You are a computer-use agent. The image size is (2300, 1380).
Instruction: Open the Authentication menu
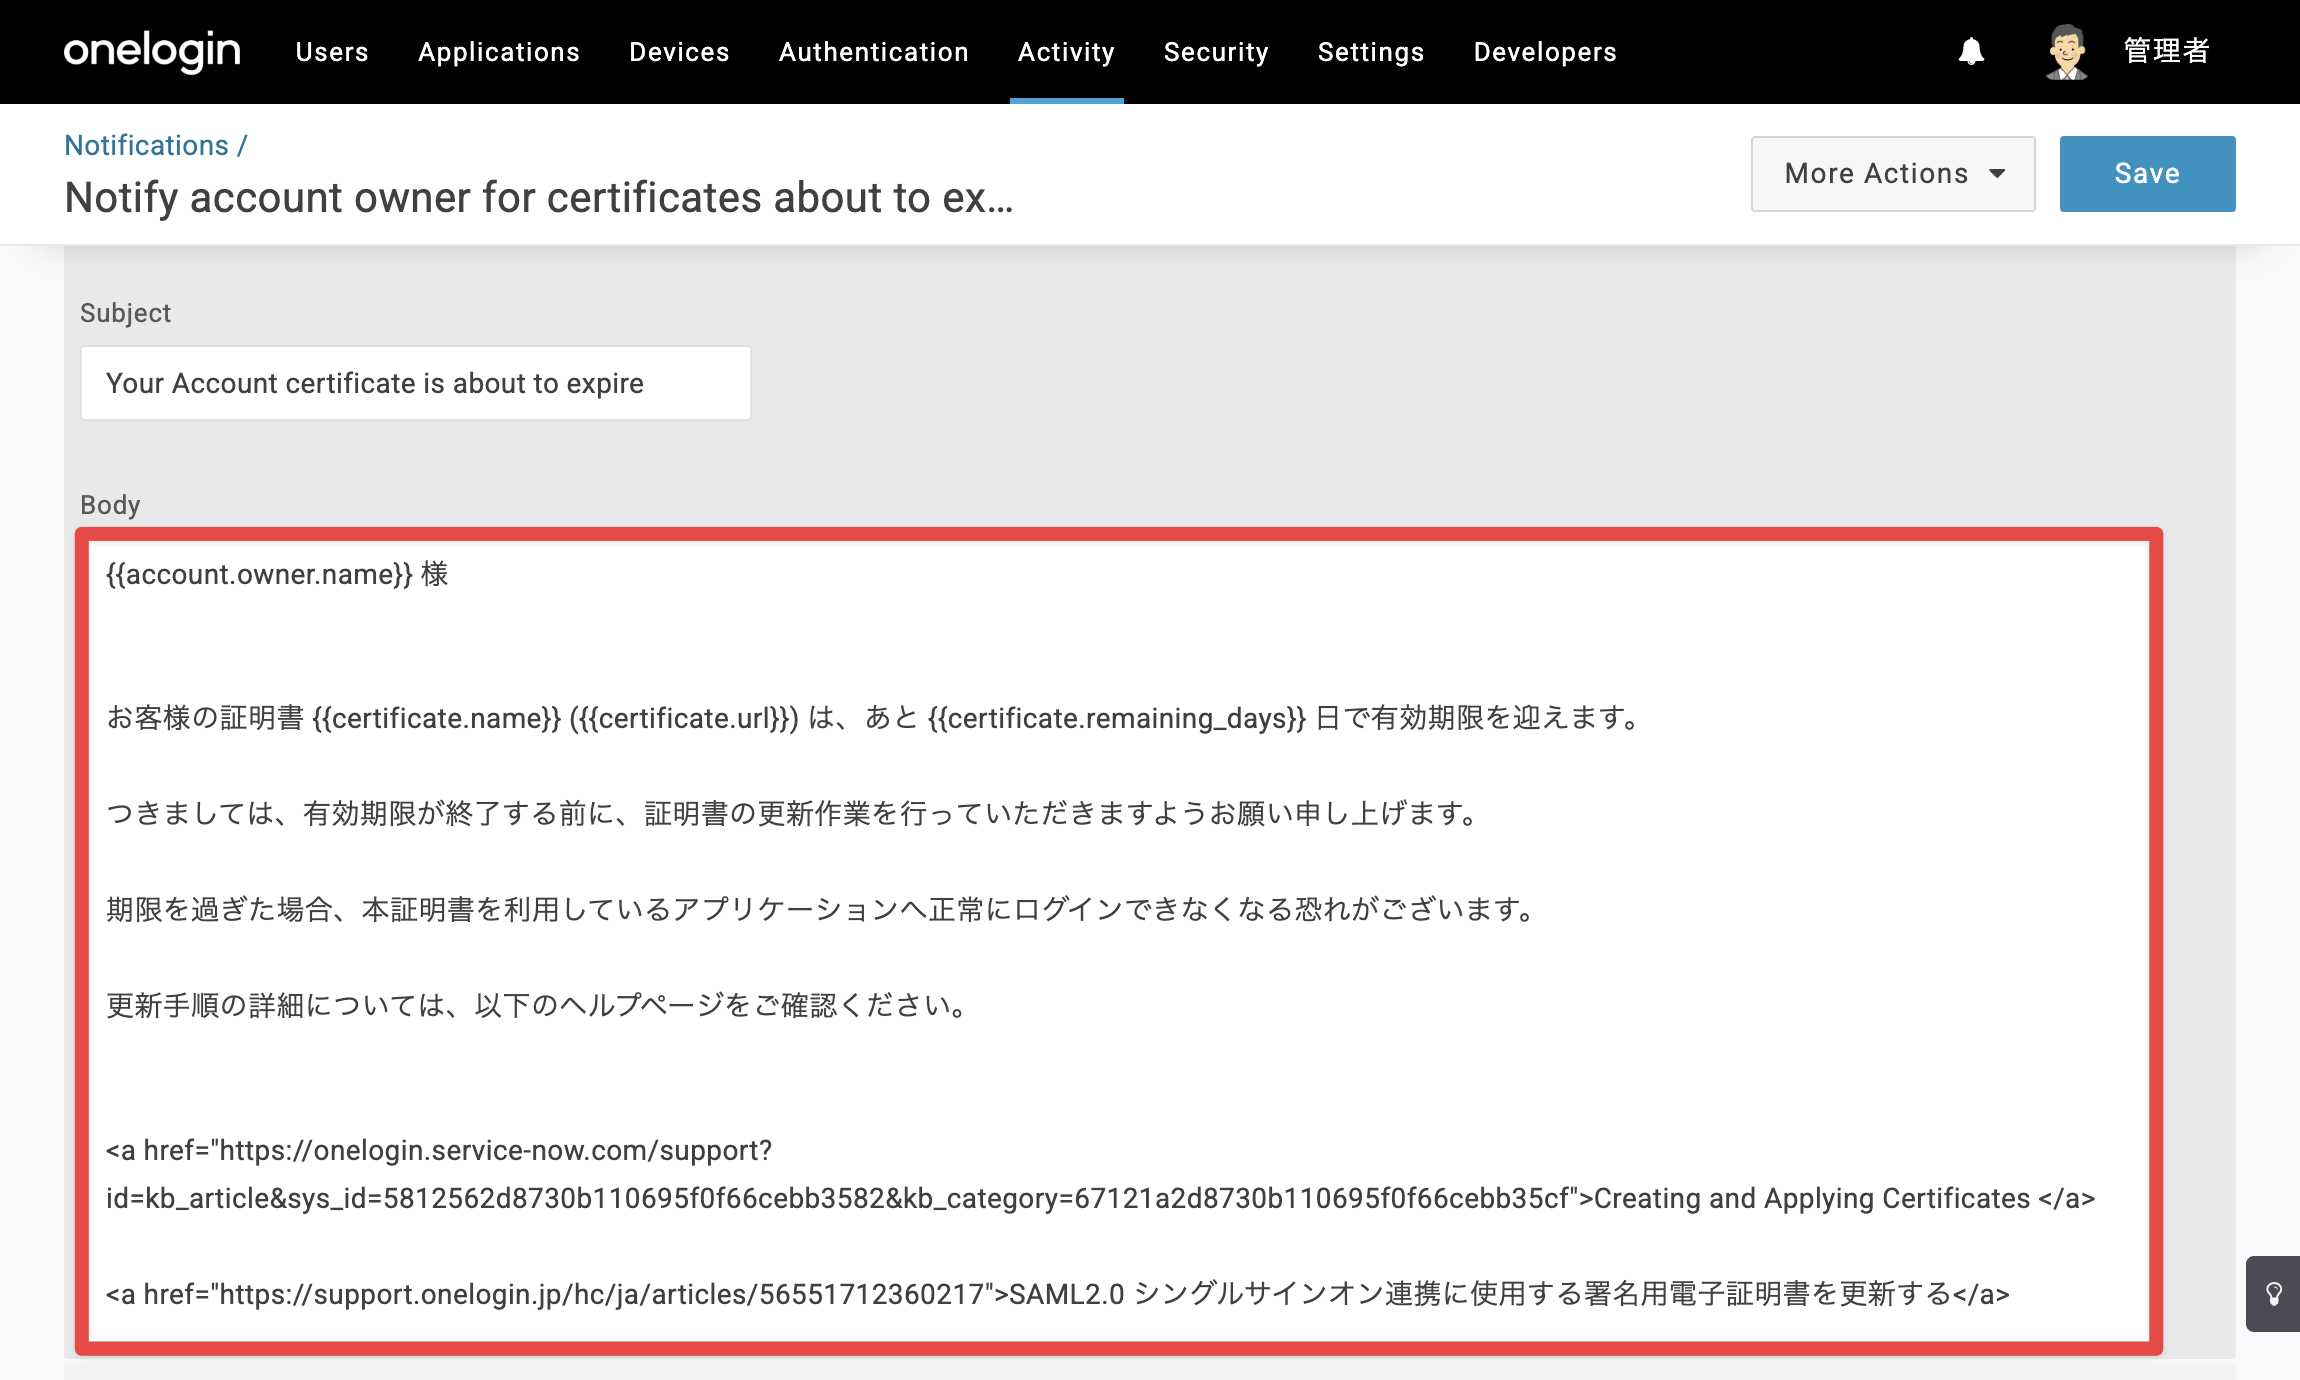[874, 52]
